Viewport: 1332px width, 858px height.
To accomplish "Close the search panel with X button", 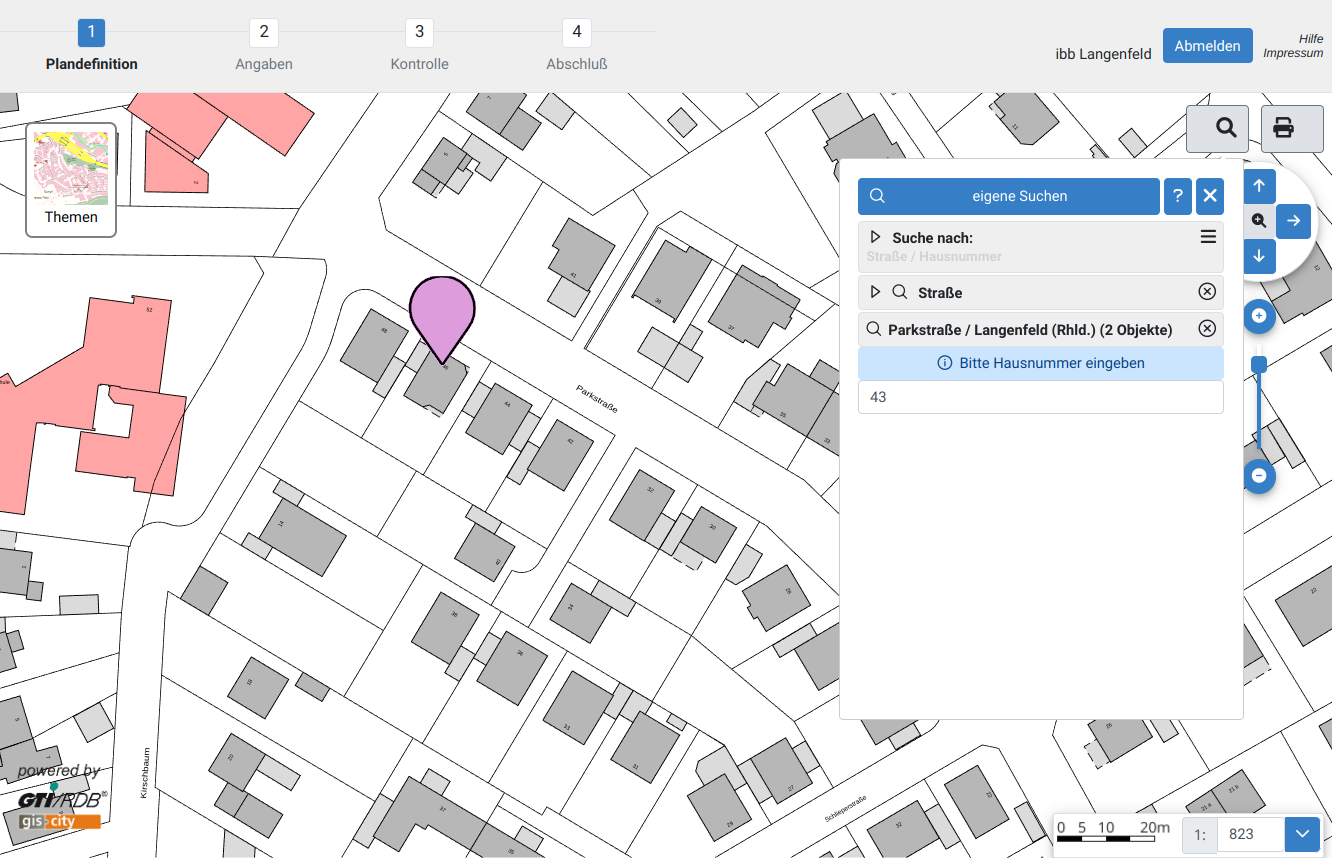I will 1210,196.
